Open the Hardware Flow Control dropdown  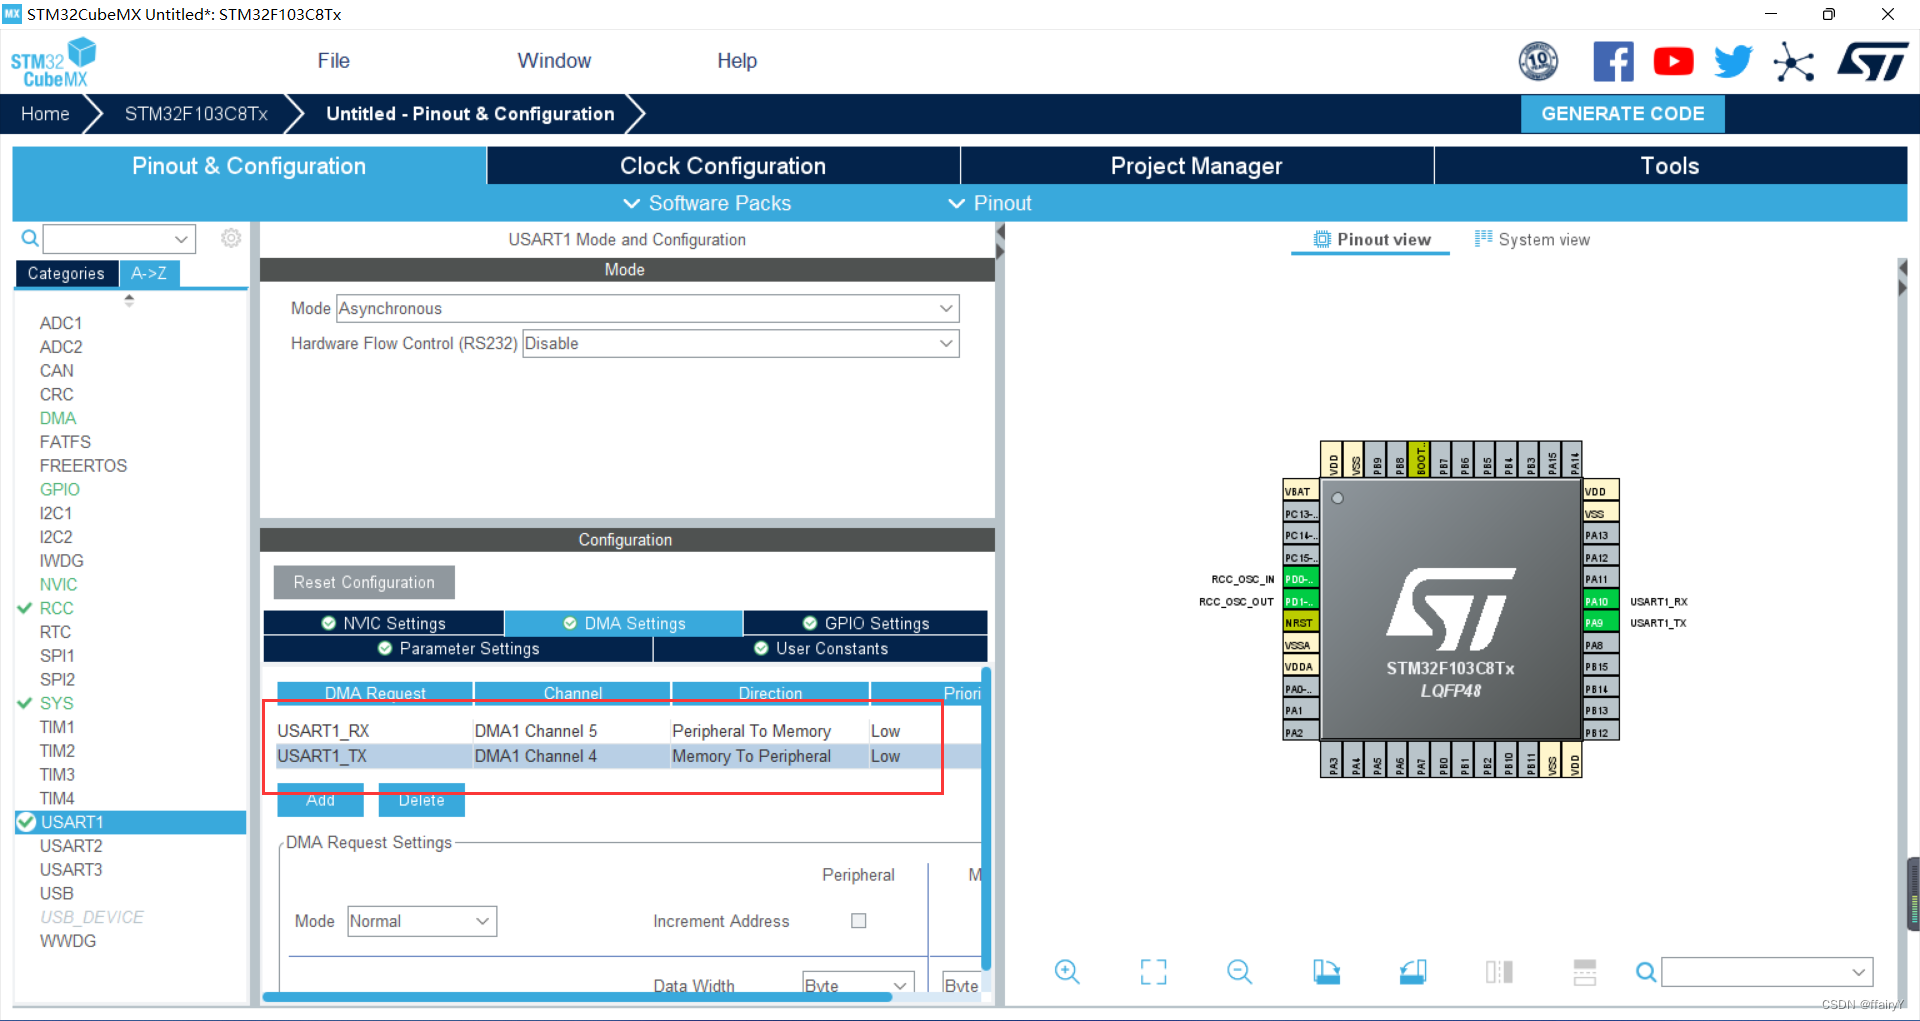740,343
